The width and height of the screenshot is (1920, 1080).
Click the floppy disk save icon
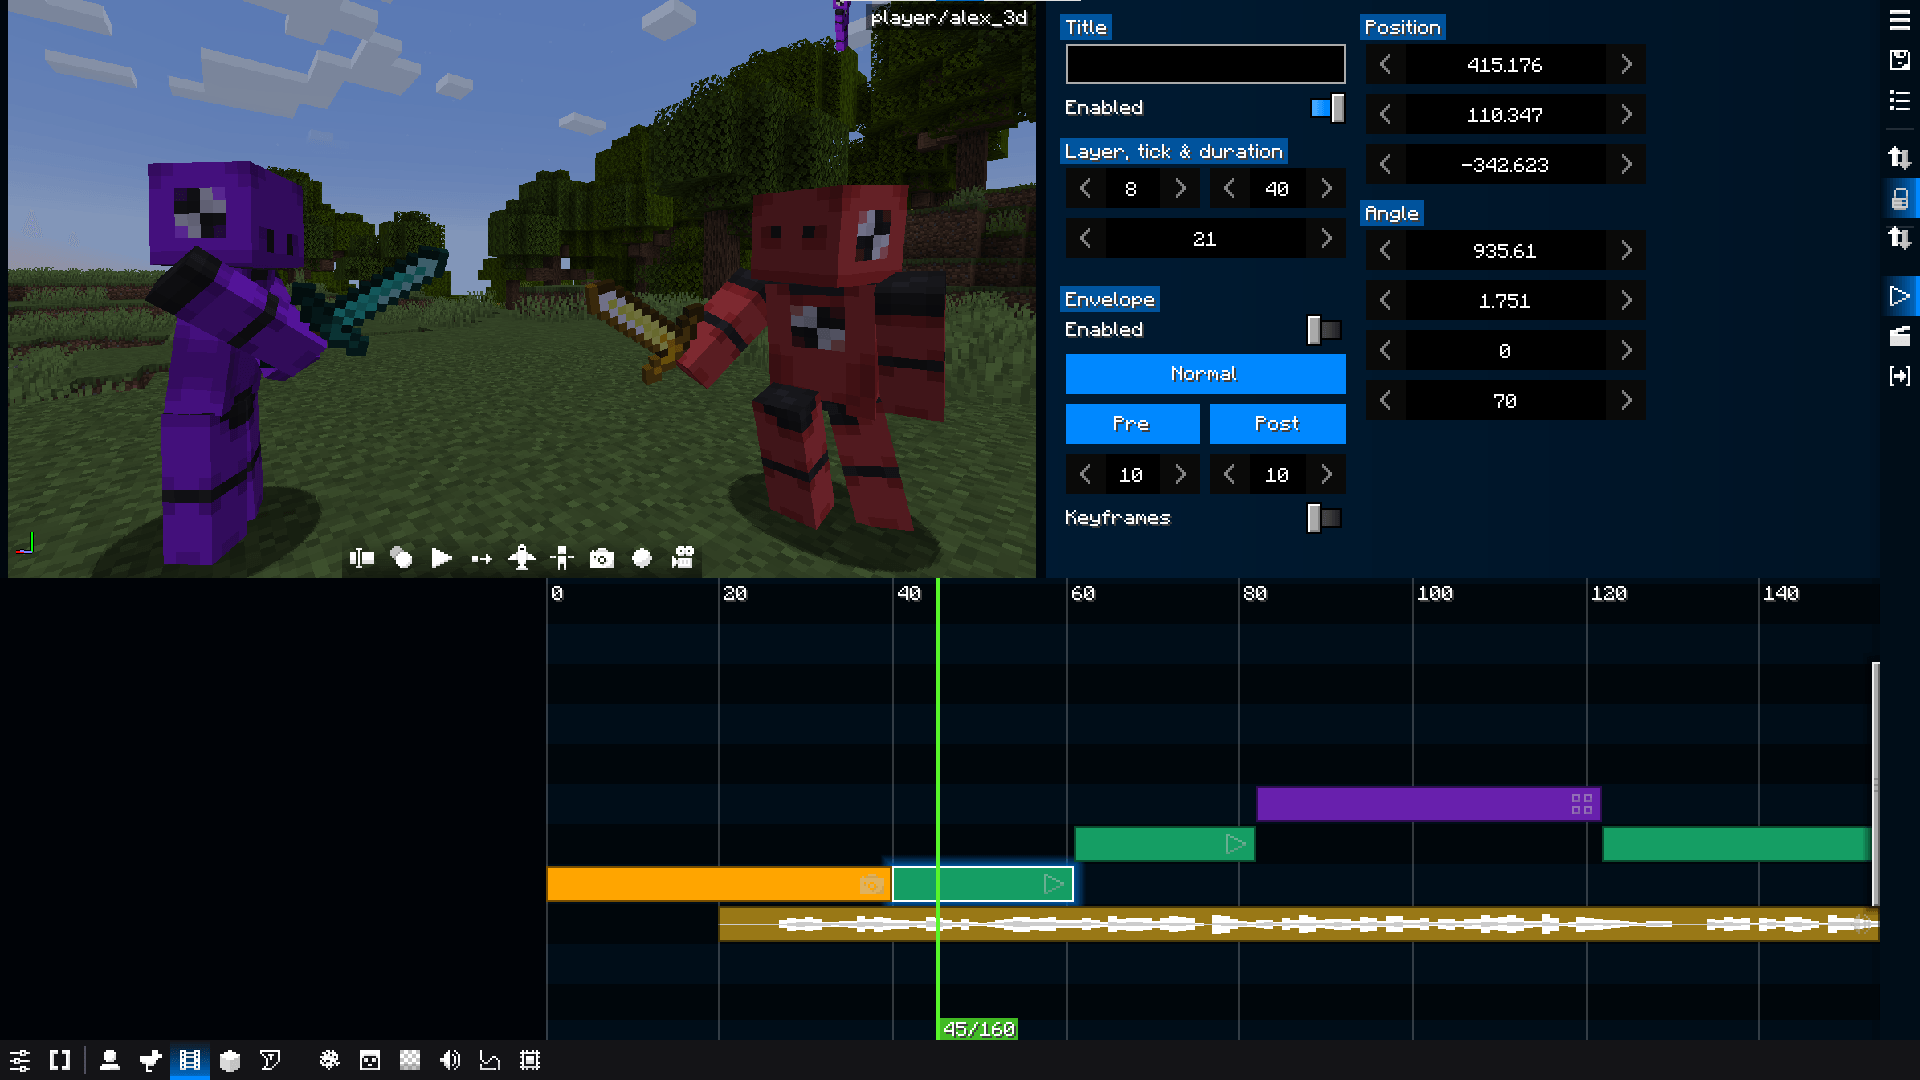click(1900, 60)
